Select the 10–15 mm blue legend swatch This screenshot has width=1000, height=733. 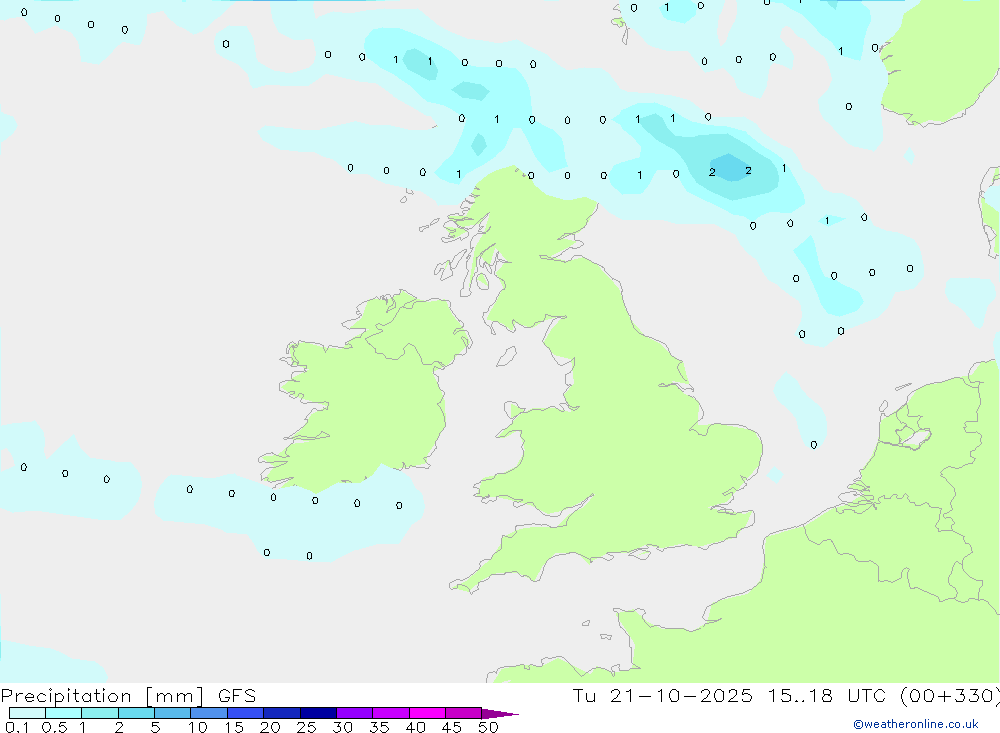click(209, 713)
